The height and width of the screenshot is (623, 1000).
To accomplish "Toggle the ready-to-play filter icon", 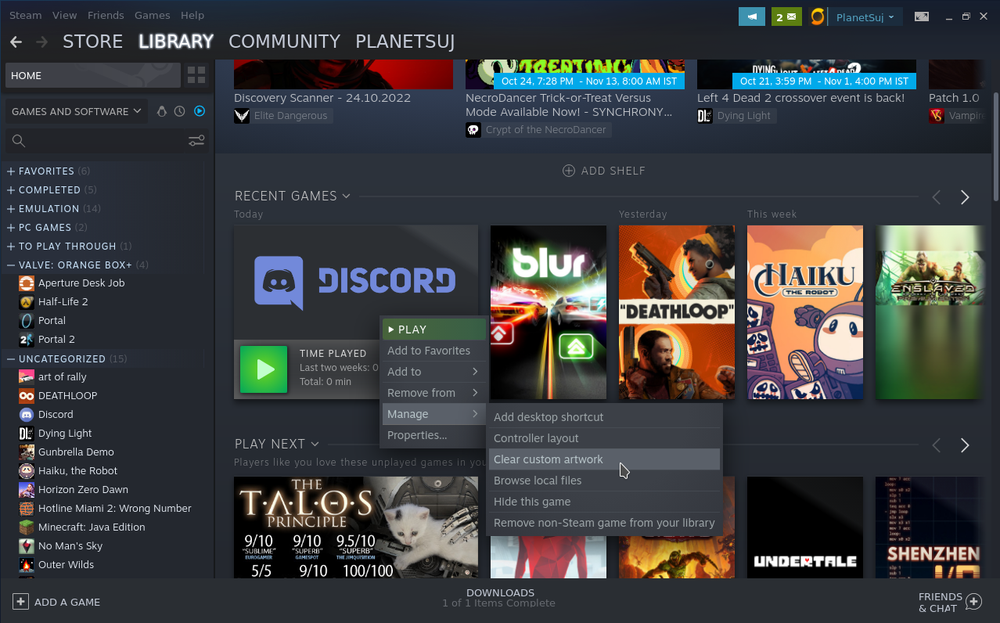I will (x=200, y=111).
